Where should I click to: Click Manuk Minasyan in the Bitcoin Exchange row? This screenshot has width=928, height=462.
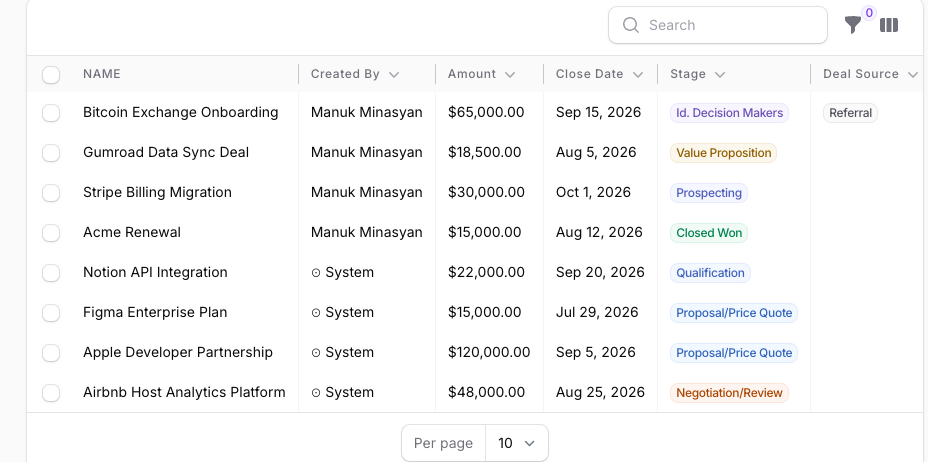367,112
